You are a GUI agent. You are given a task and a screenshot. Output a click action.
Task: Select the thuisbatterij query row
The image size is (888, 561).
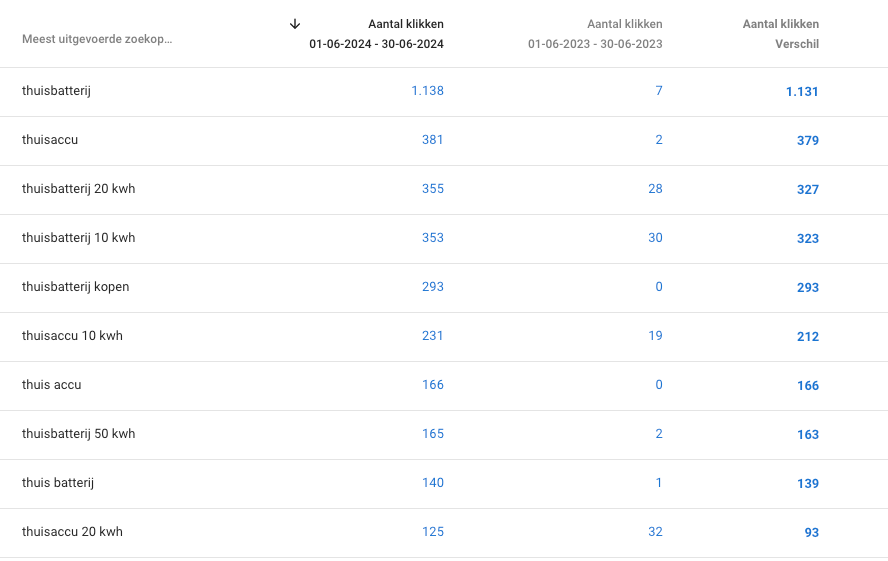[x=57, y=91]
